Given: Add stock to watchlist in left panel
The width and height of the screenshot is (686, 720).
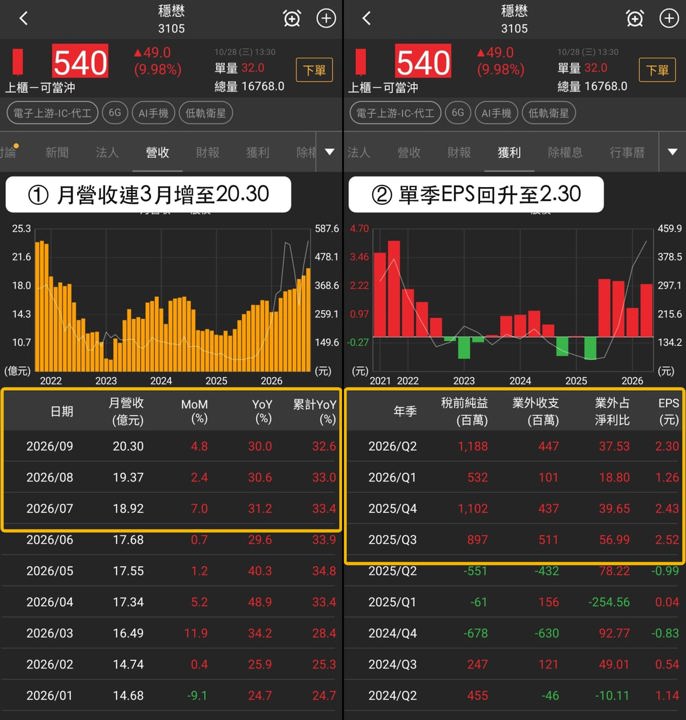Looking at the screenshot, I should 326,18.
